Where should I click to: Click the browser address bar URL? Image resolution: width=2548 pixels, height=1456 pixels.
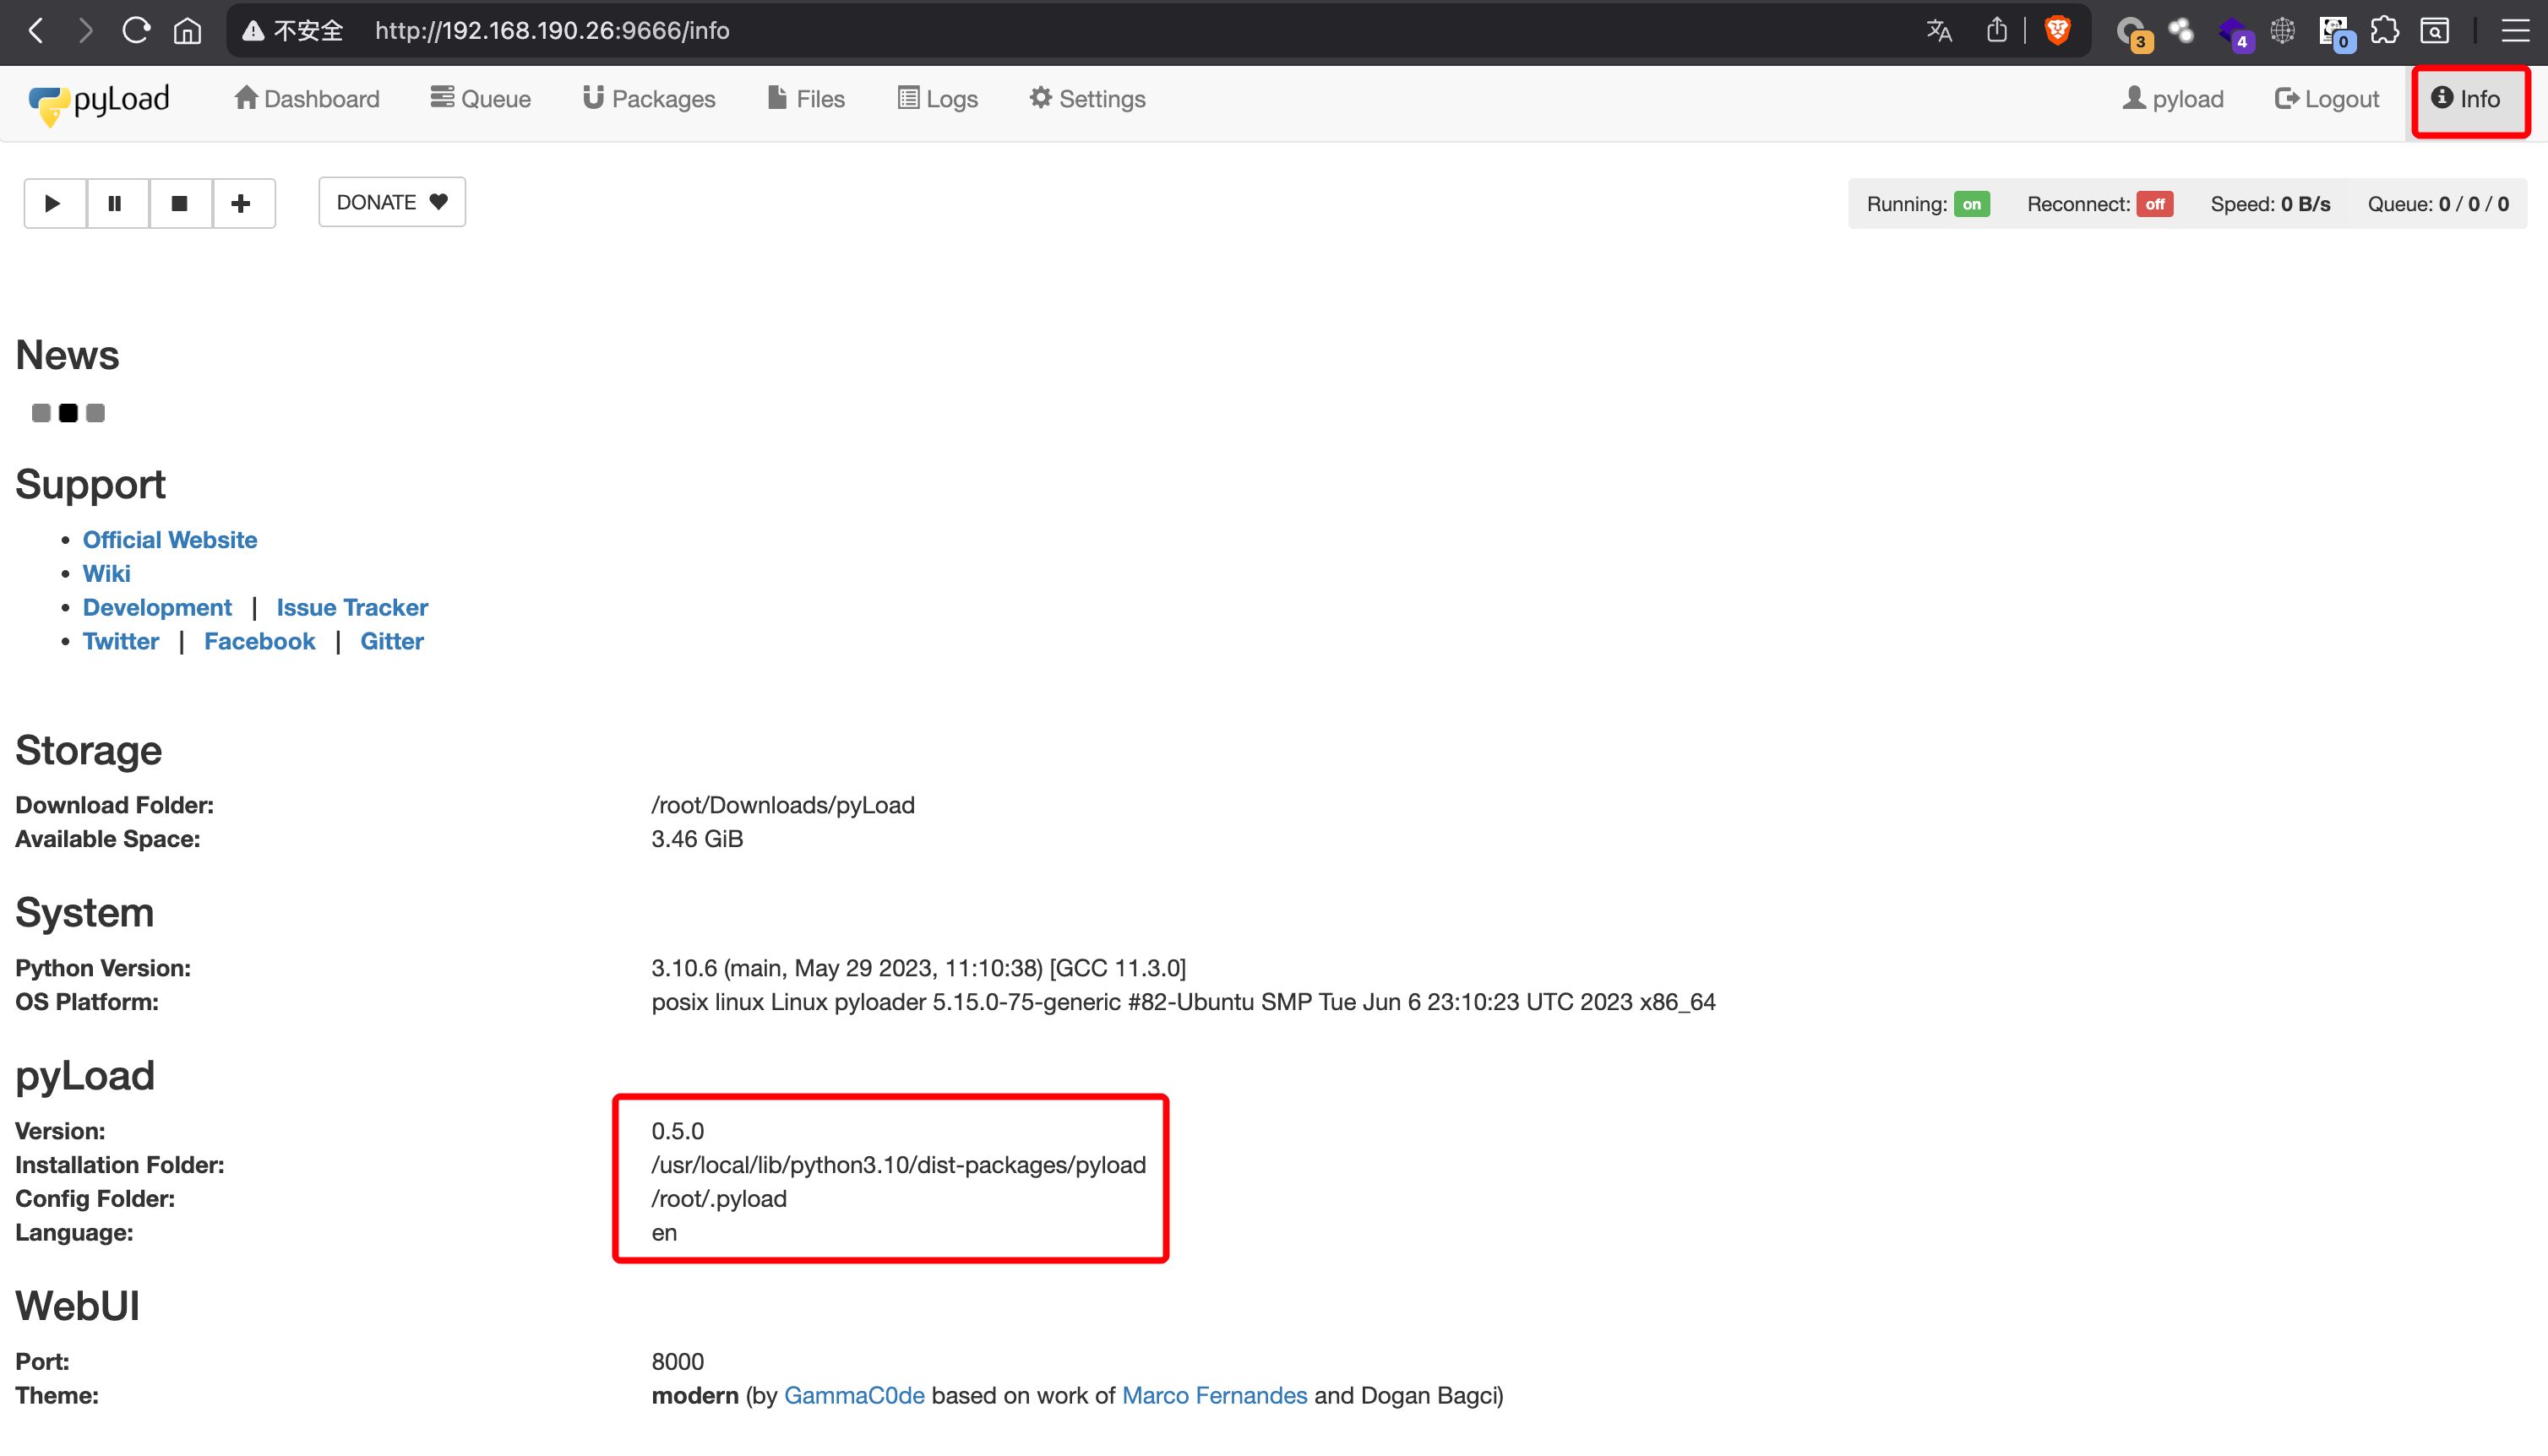(552, 30)
